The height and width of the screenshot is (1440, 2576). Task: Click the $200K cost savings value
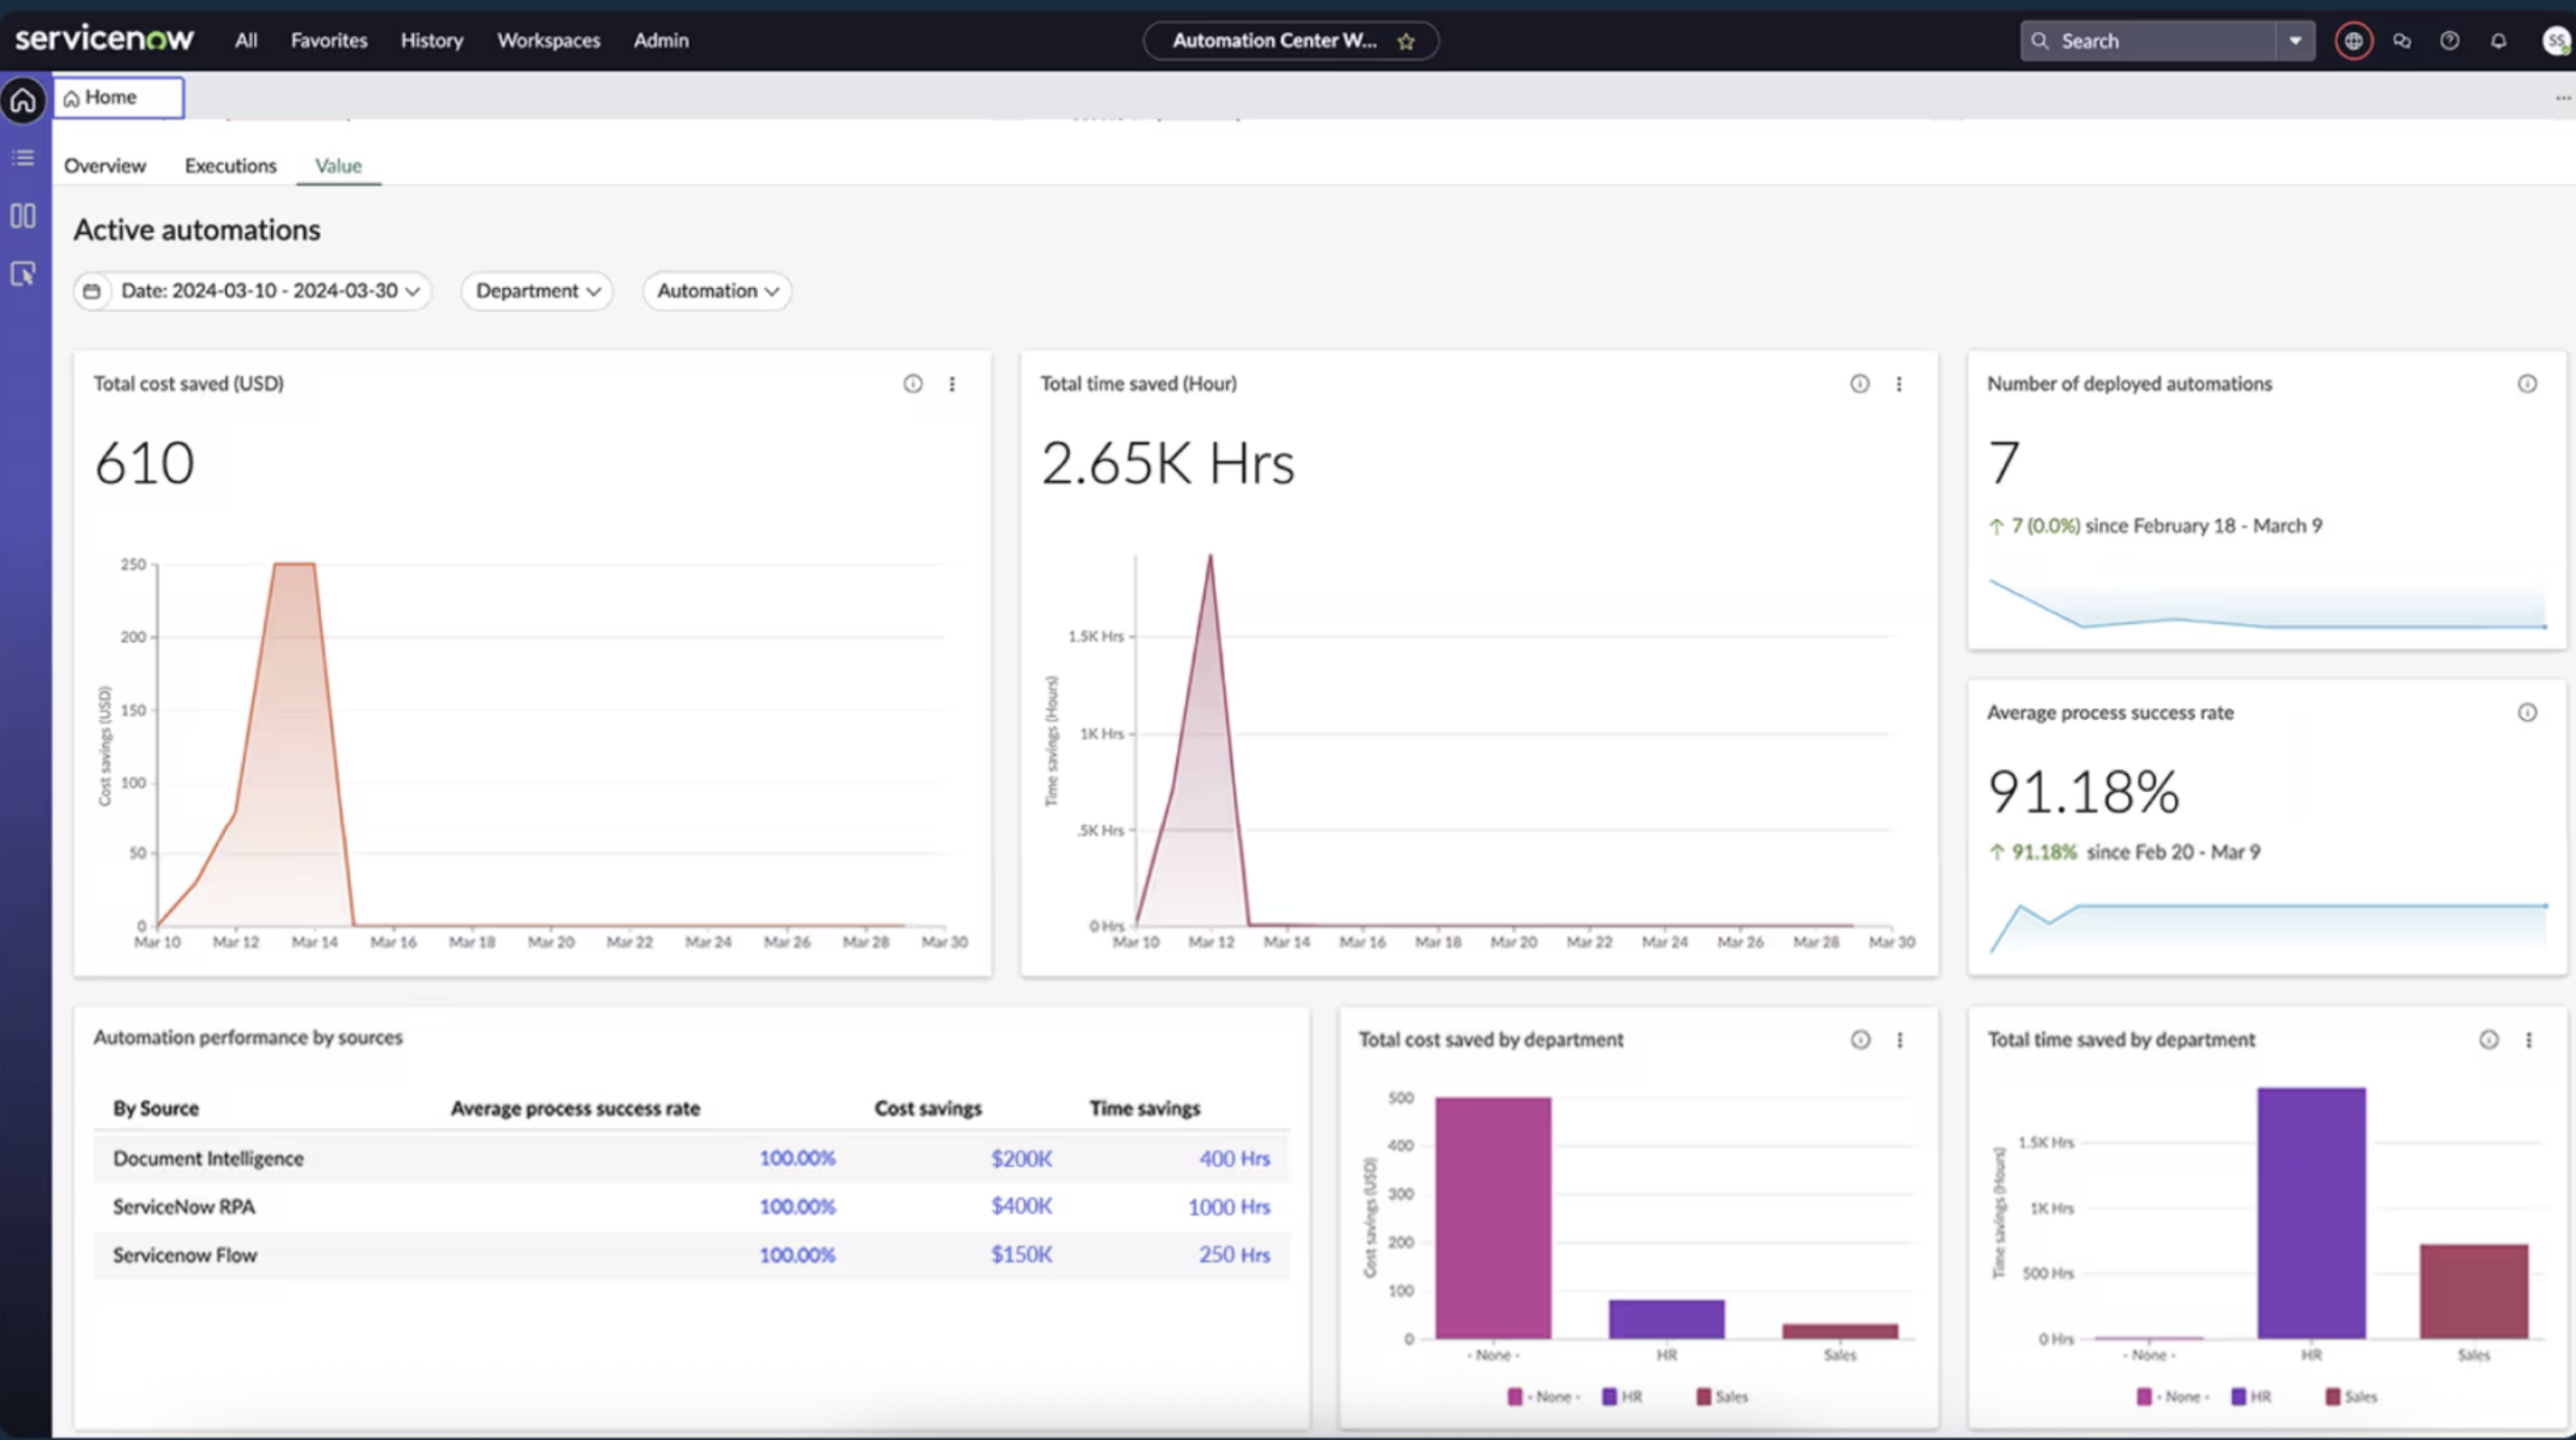(1021, 1158)
